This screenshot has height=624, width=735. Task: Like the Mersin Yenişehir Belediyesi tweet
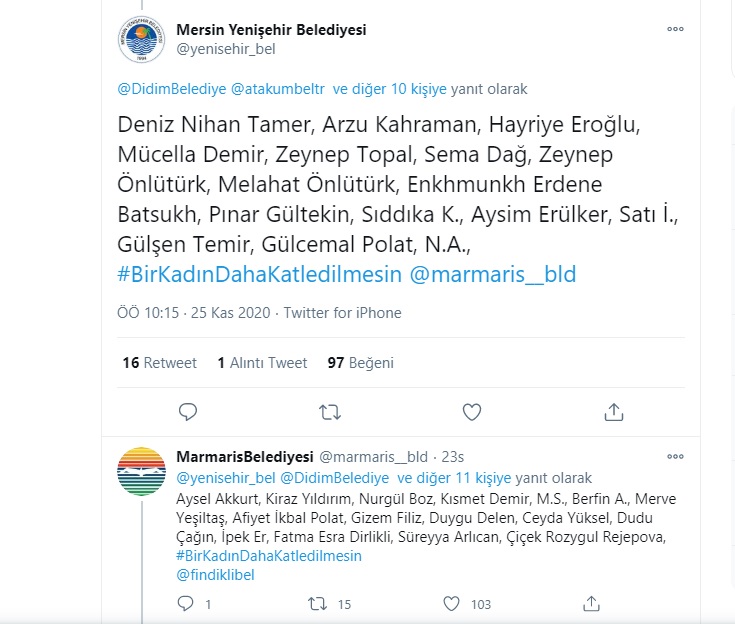(x=472, y=412)
